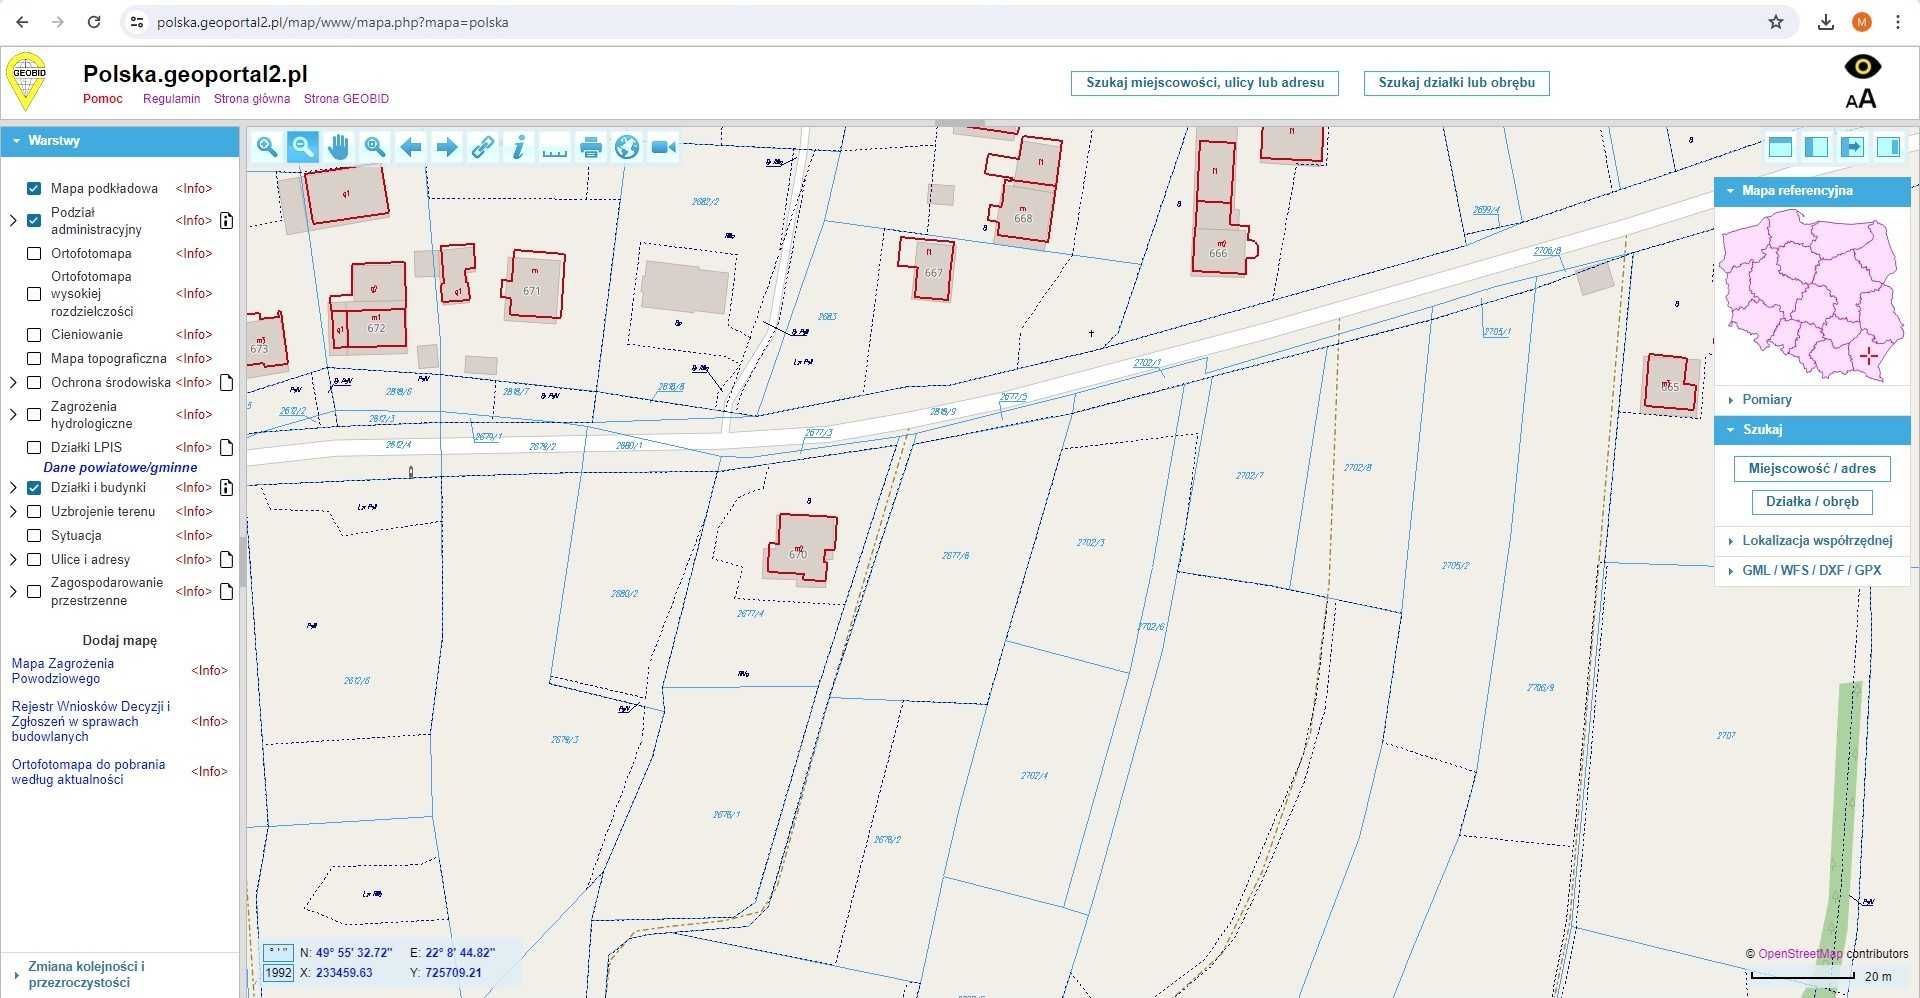The width and height of the screenshot is (1920, 998).
Task: Click the Poland reference map thumbnail
Action: click(1812, 296)
